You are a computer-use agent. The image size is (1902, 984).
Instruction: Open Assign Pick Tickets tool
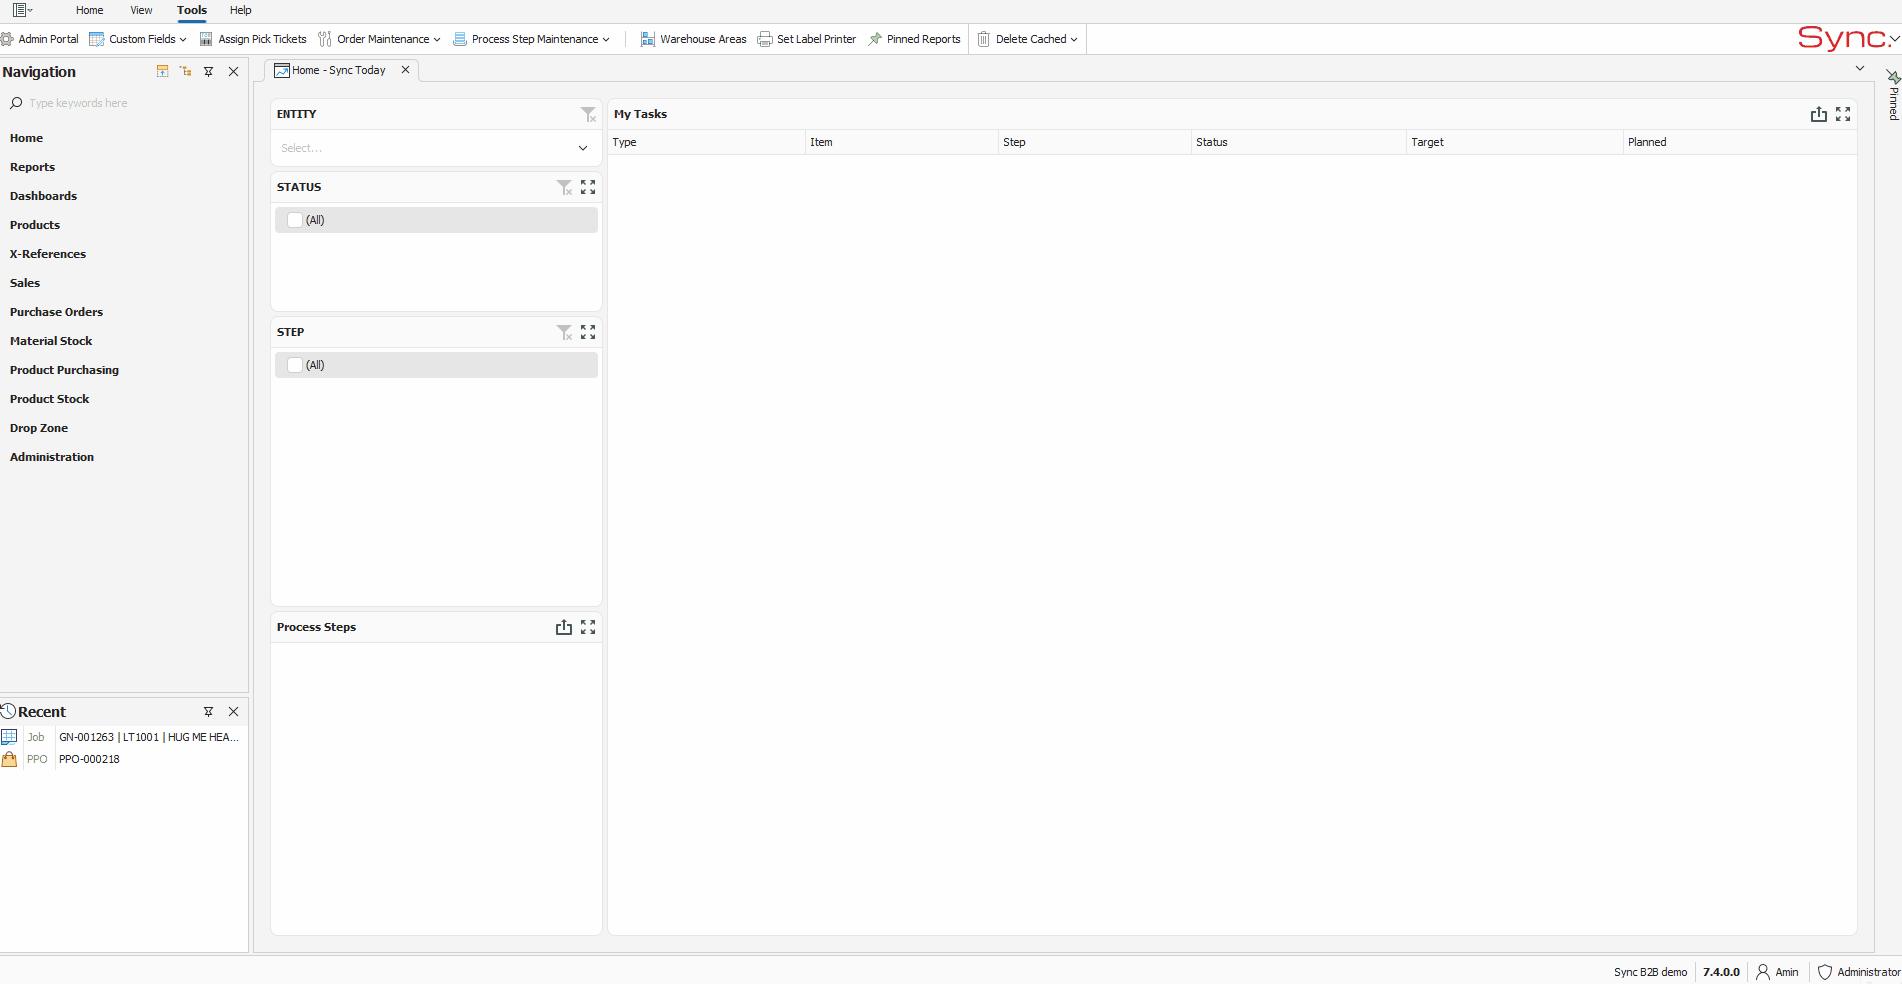tap(253, 39)
